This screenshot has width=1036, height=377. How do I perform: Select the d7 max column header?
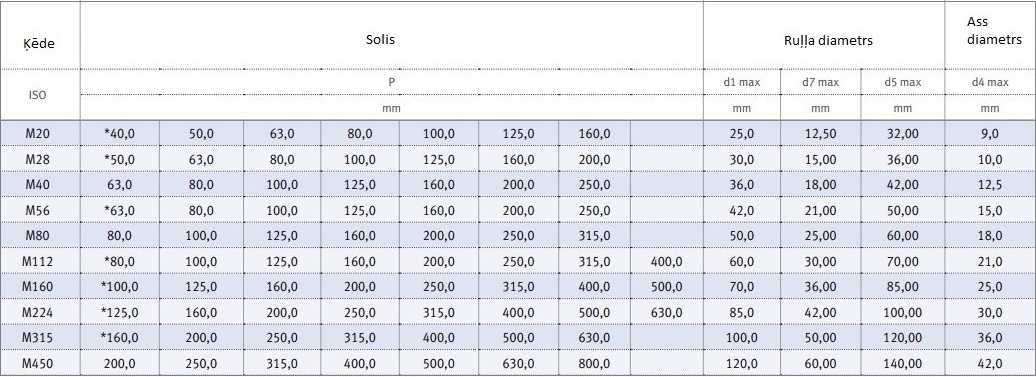click(820, 83)
